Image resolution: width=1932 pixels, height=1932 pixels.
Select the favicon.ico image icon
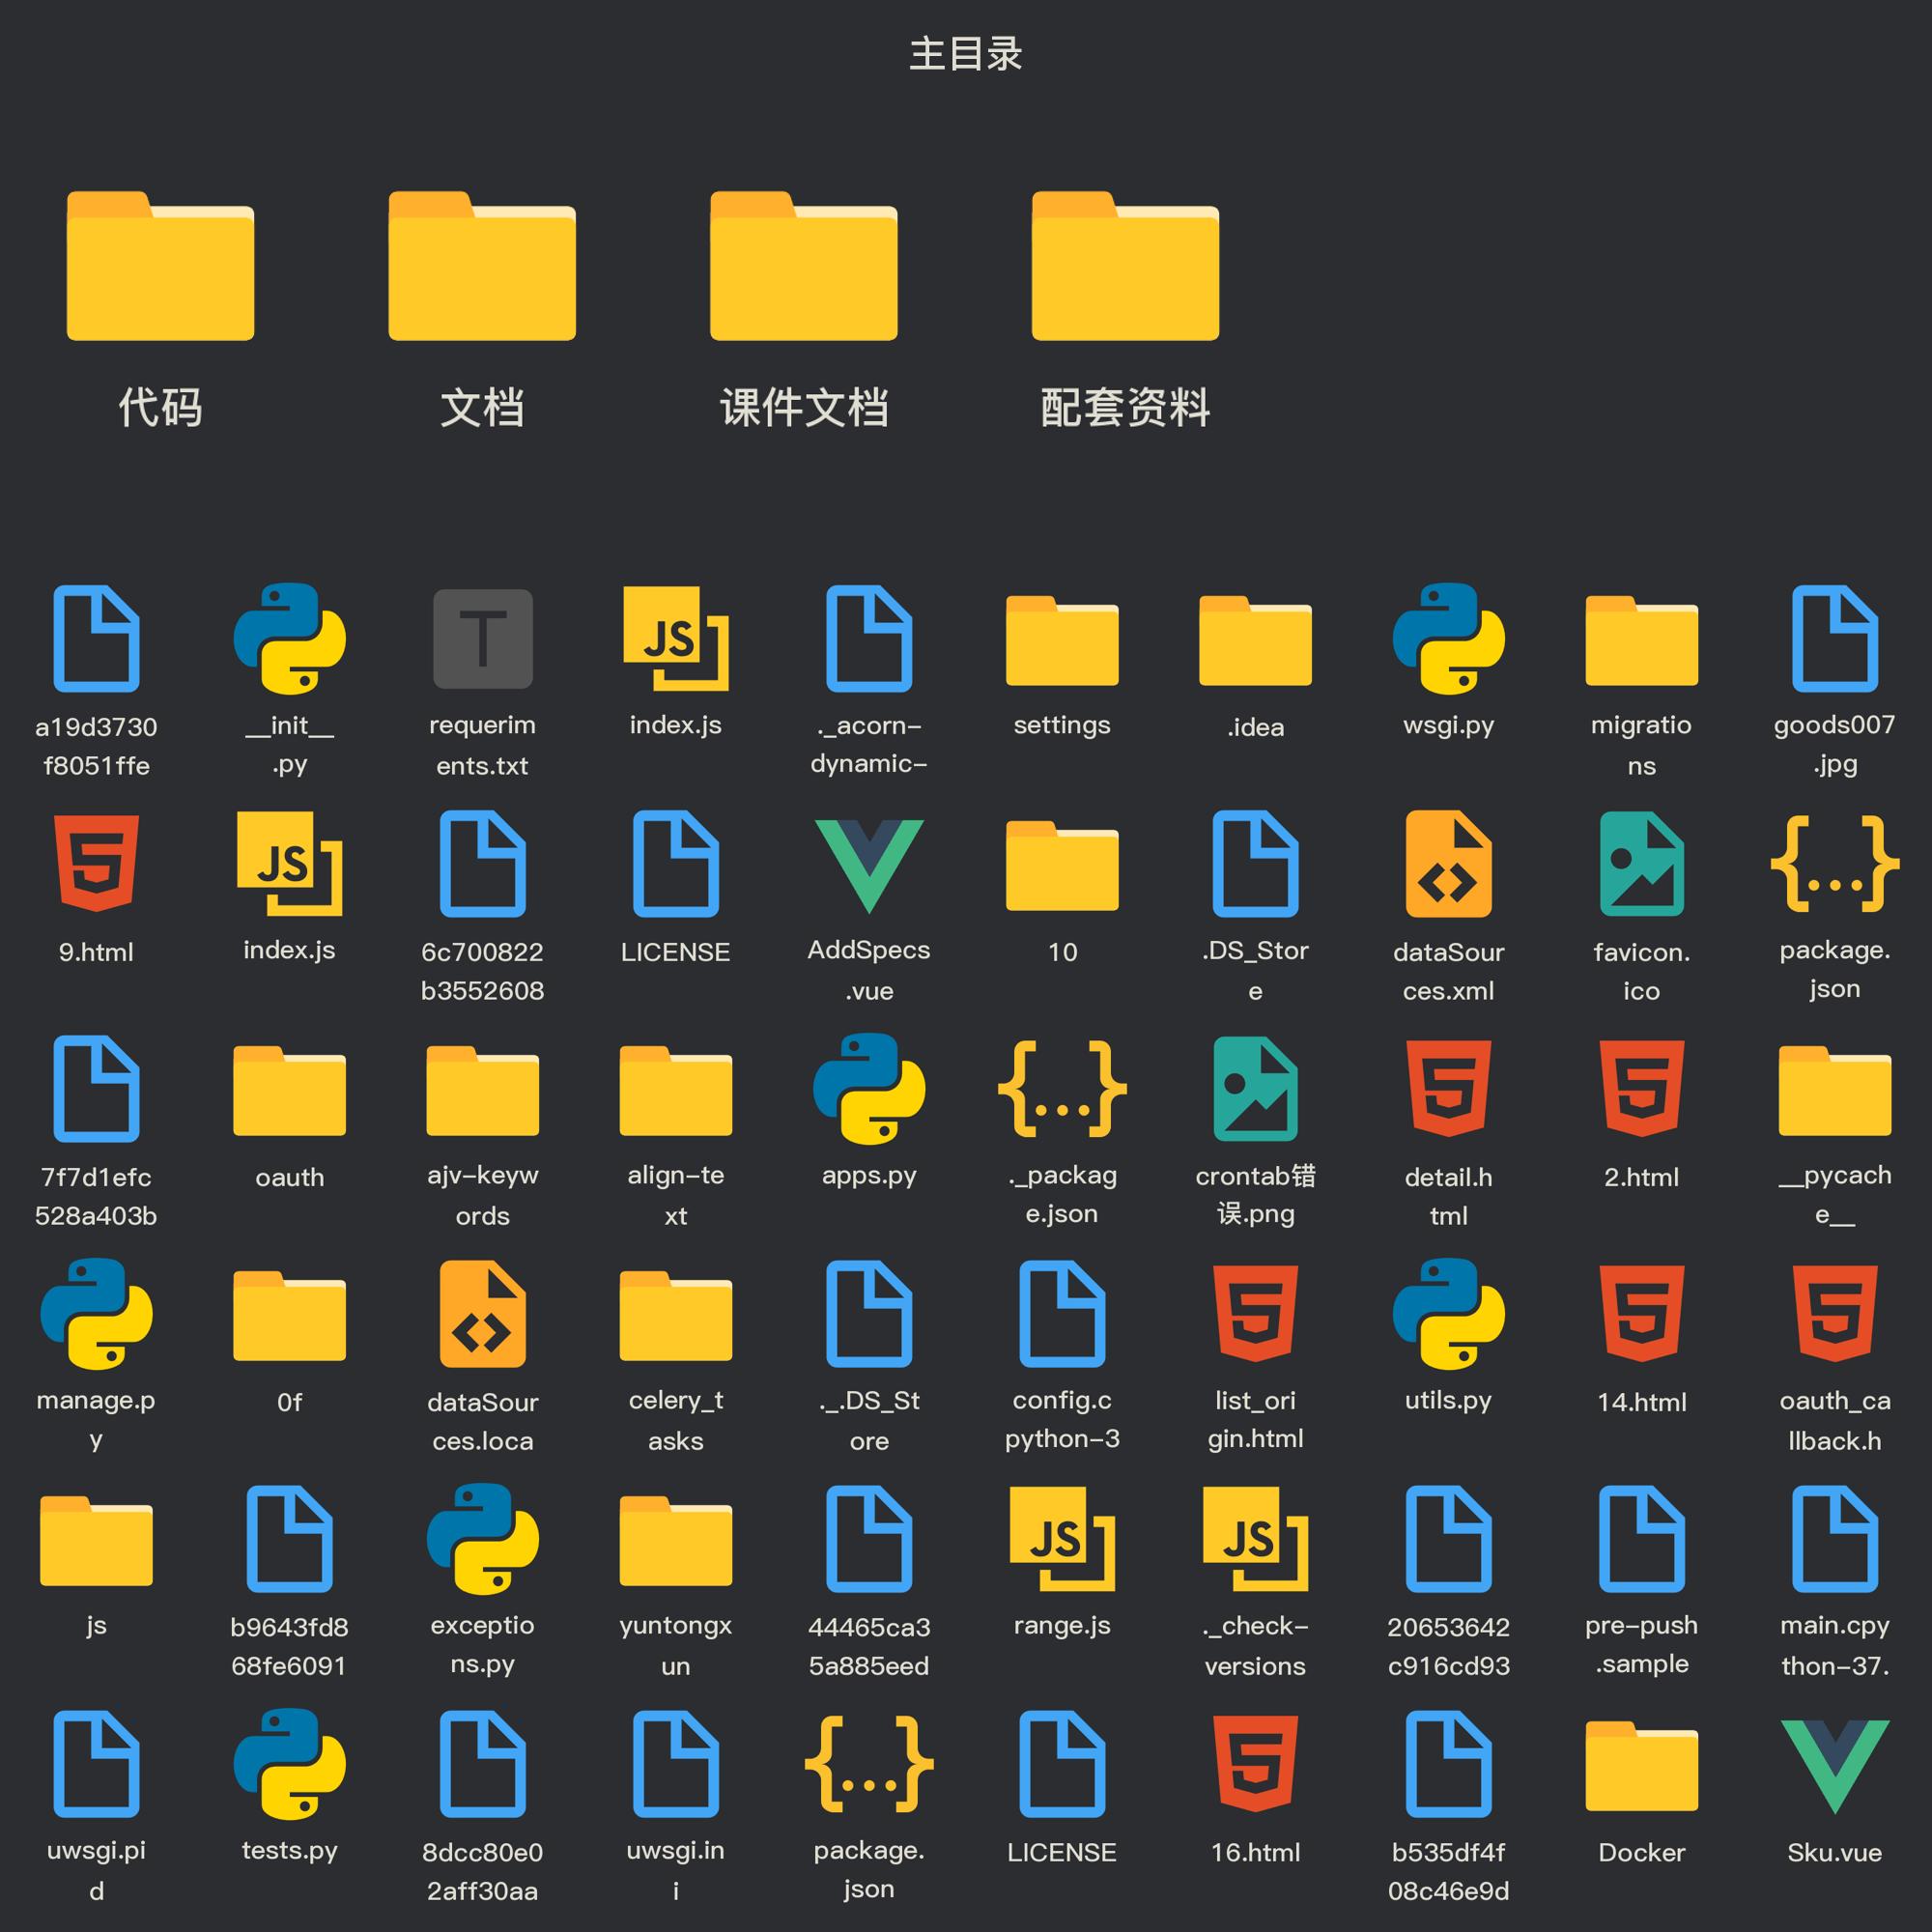[1642, 864]
